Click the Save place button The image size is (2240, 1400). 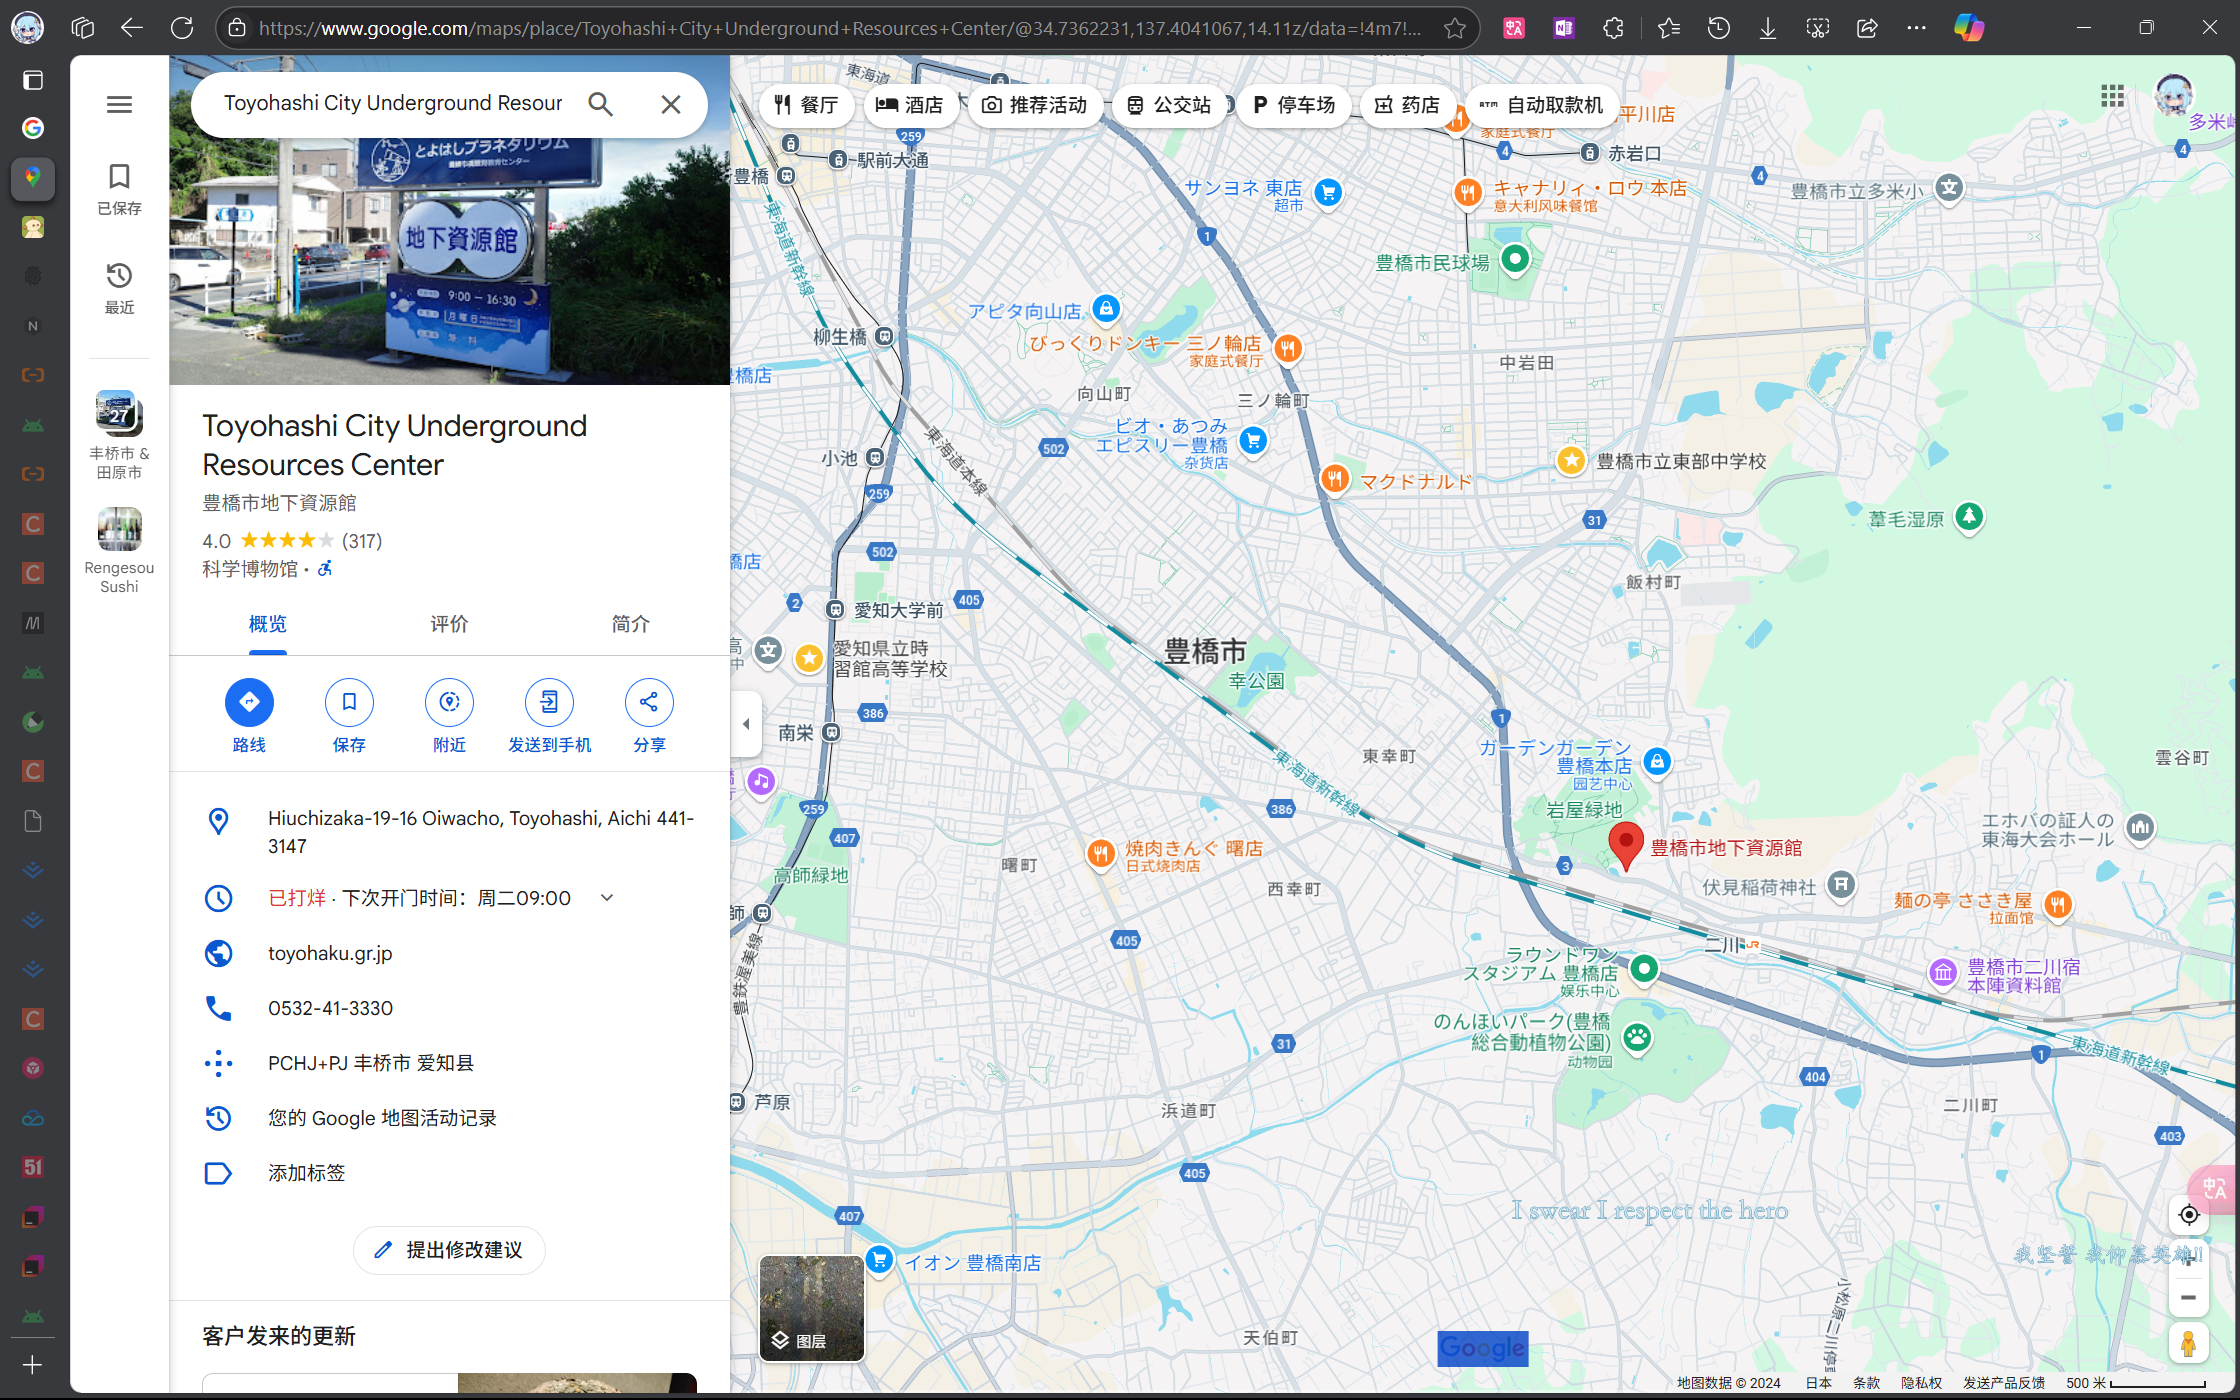pyautogui.click(x=349, y=715)
